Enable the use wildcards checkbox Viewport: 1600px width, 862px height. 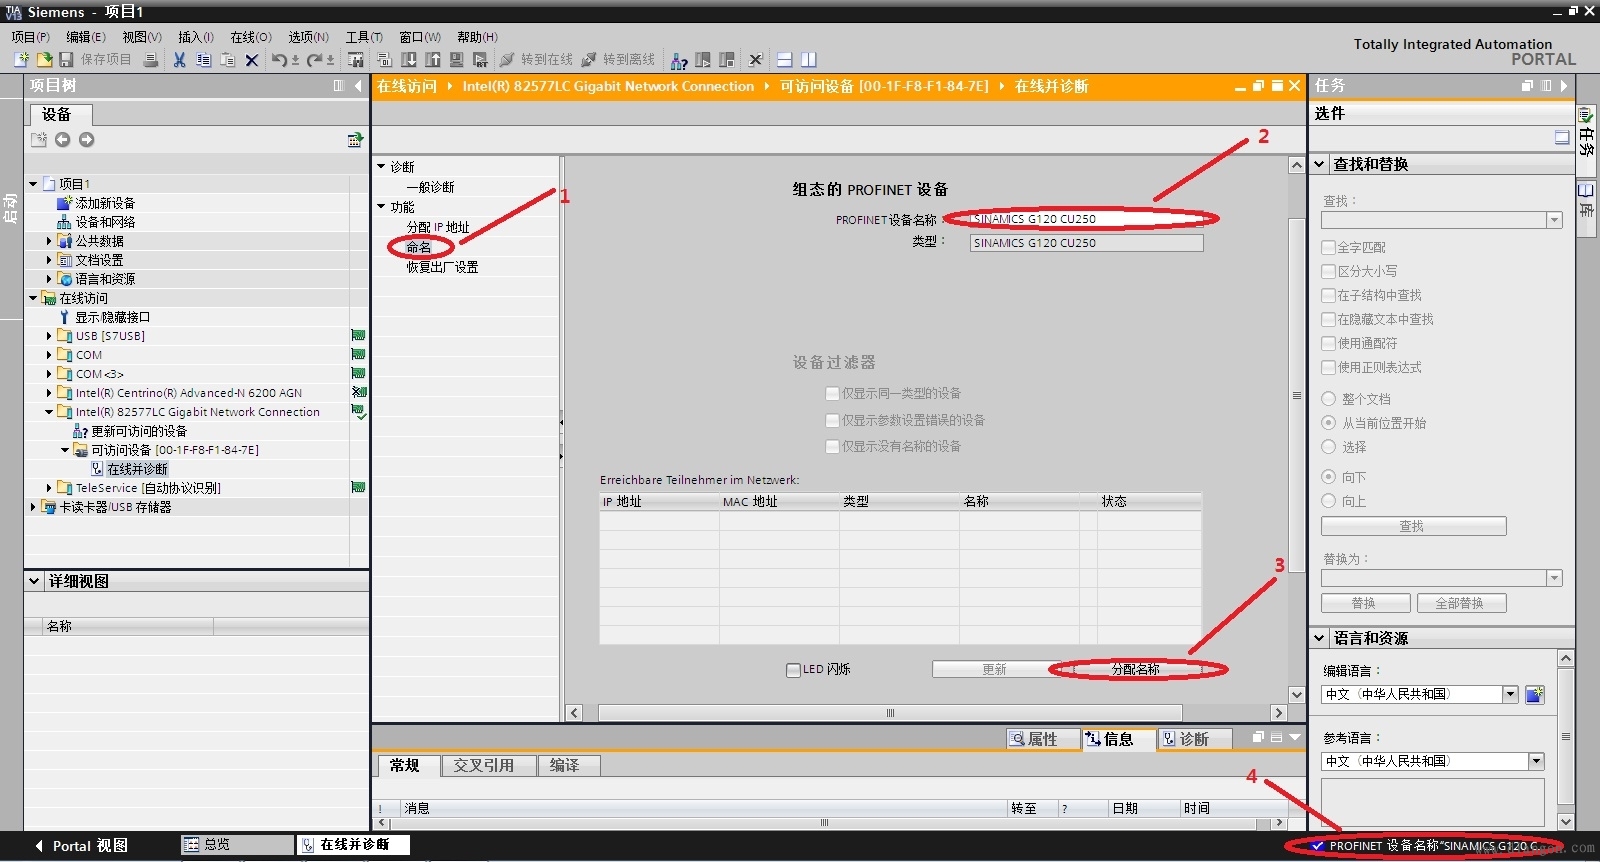click(x=1329, y=343)
